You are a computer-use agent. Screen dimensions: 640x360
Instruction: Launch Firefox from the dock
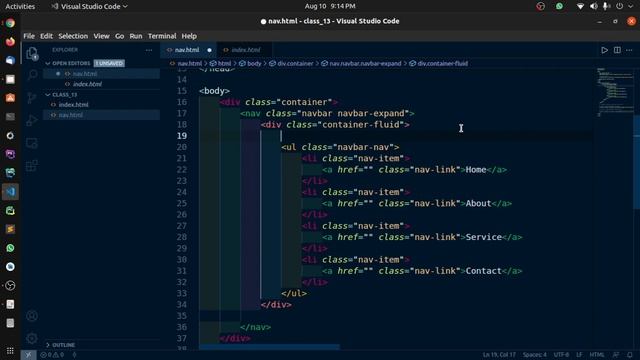(10, 42)
